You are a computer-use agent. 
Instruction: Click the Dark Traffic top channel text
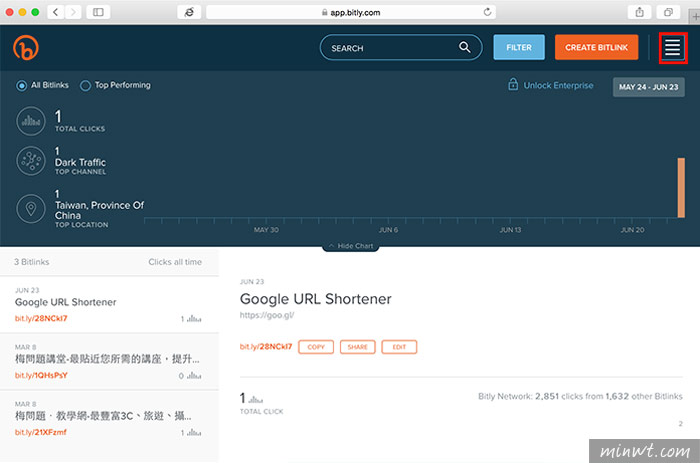[x=80, y=163]
